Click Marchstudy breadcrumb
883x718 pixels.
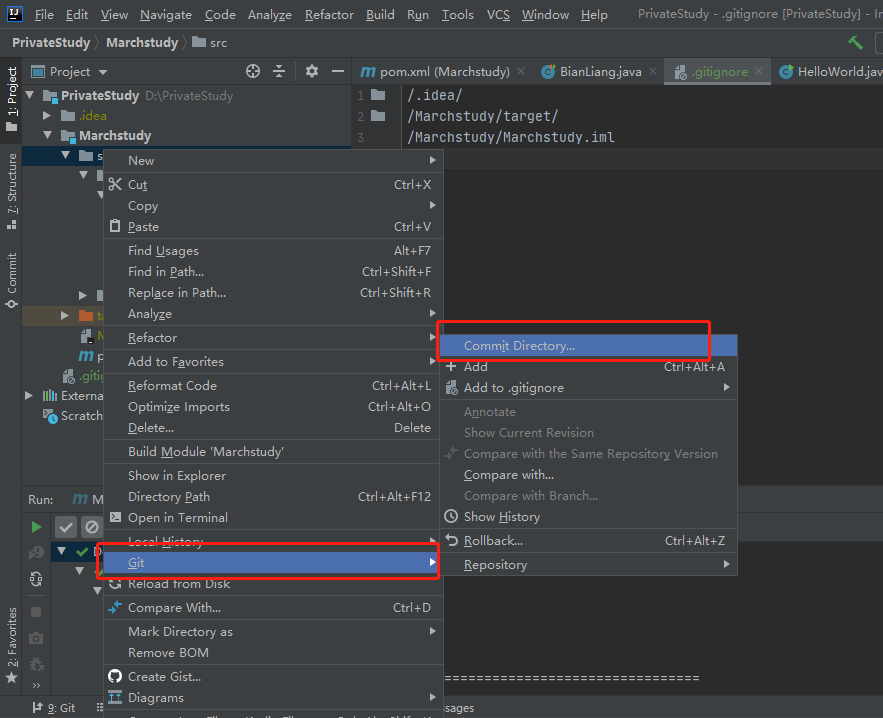coord(142,42)
